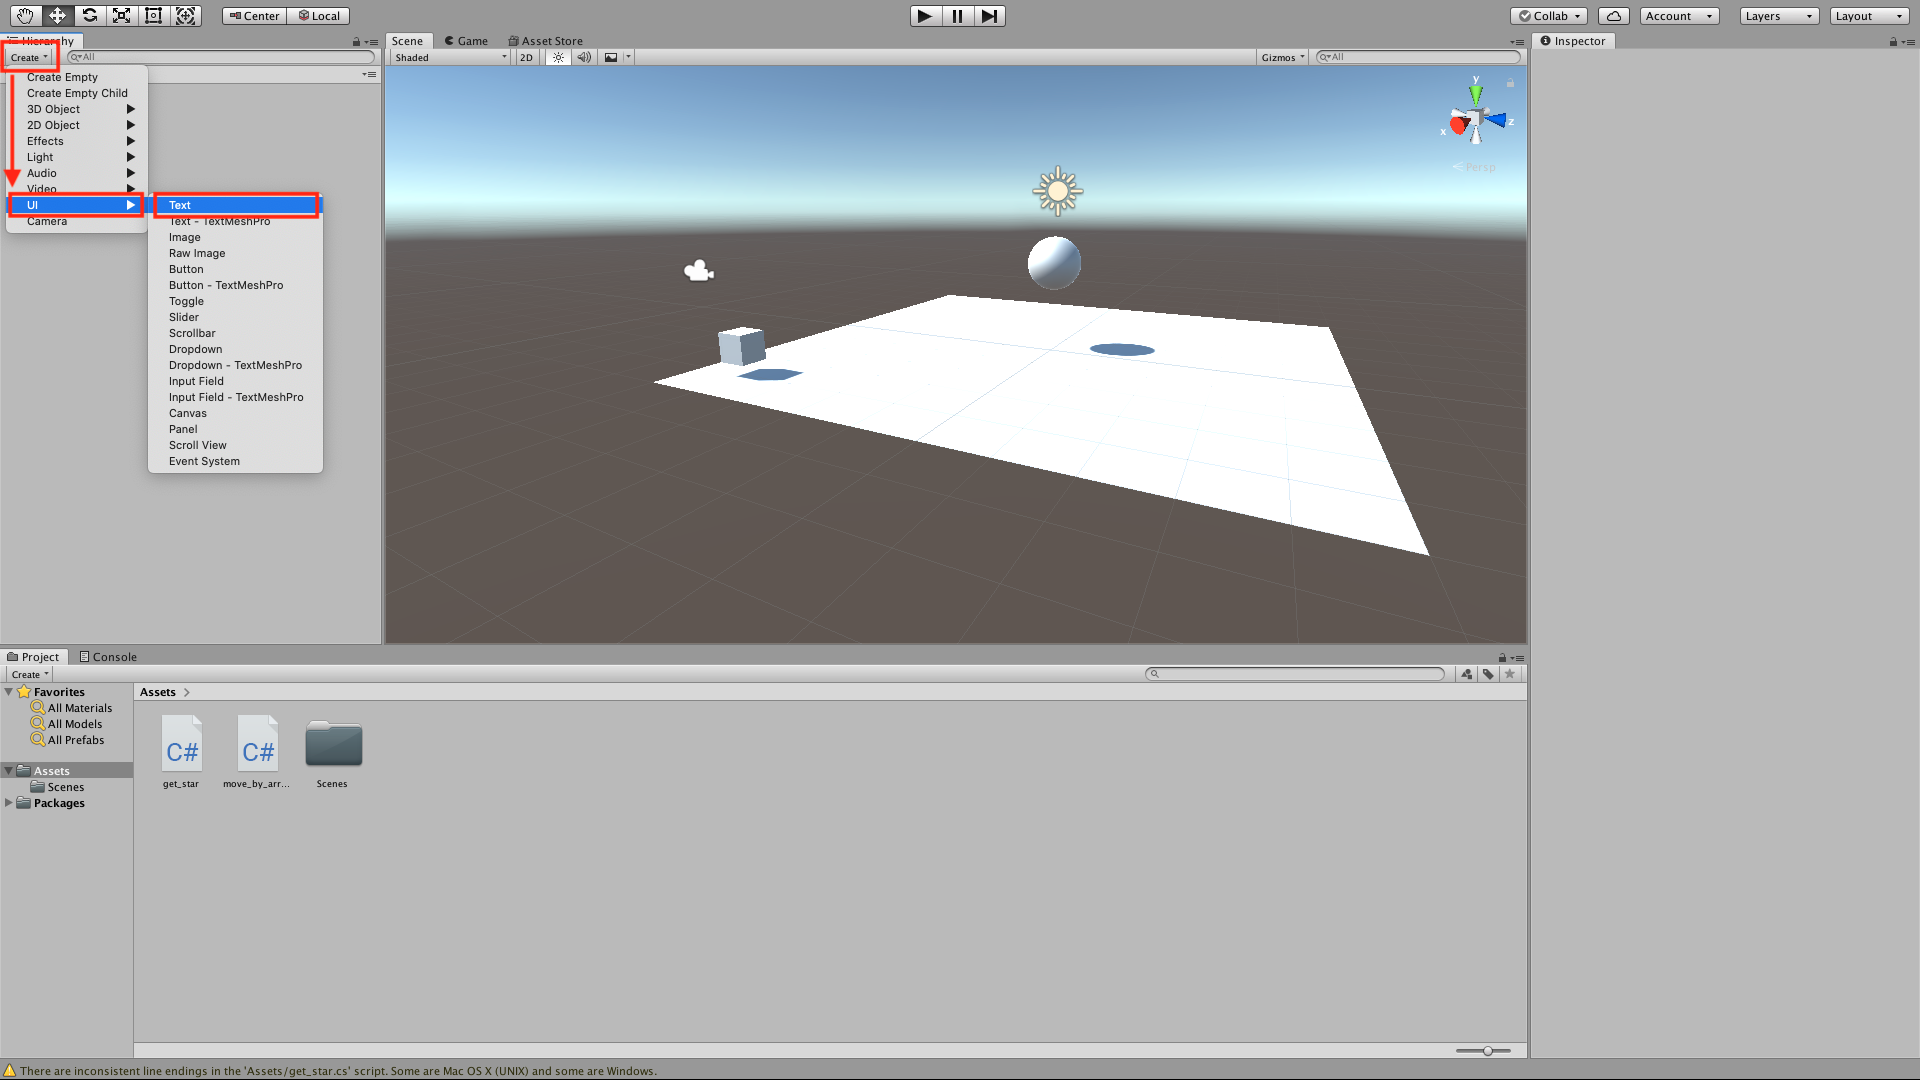Select Canvas from the UI submenu
This screenshot has height=1080, width=1920.
tap(188, 412)
